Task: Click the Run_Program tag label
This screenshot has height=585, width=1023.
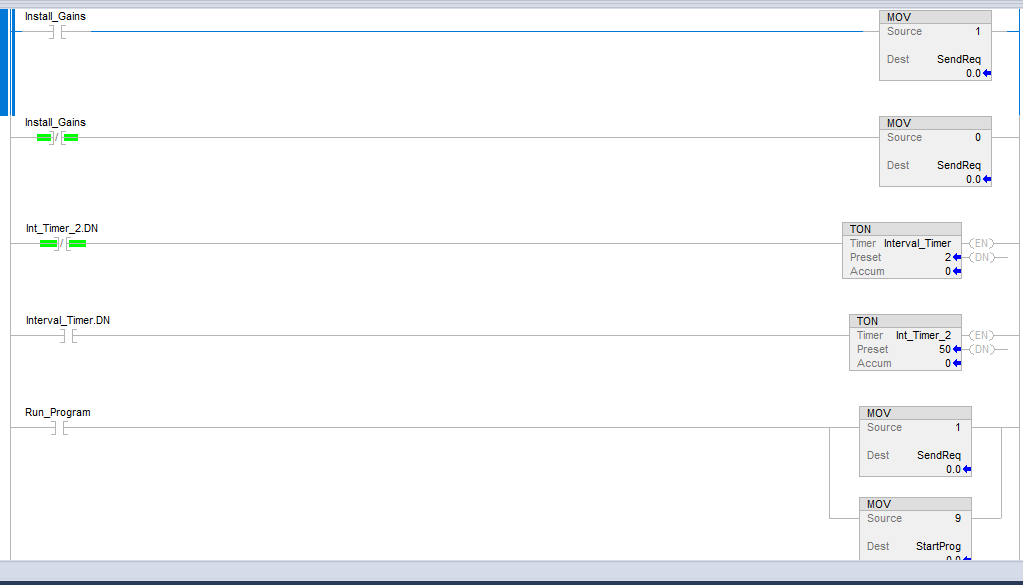Action: point(58,412)
